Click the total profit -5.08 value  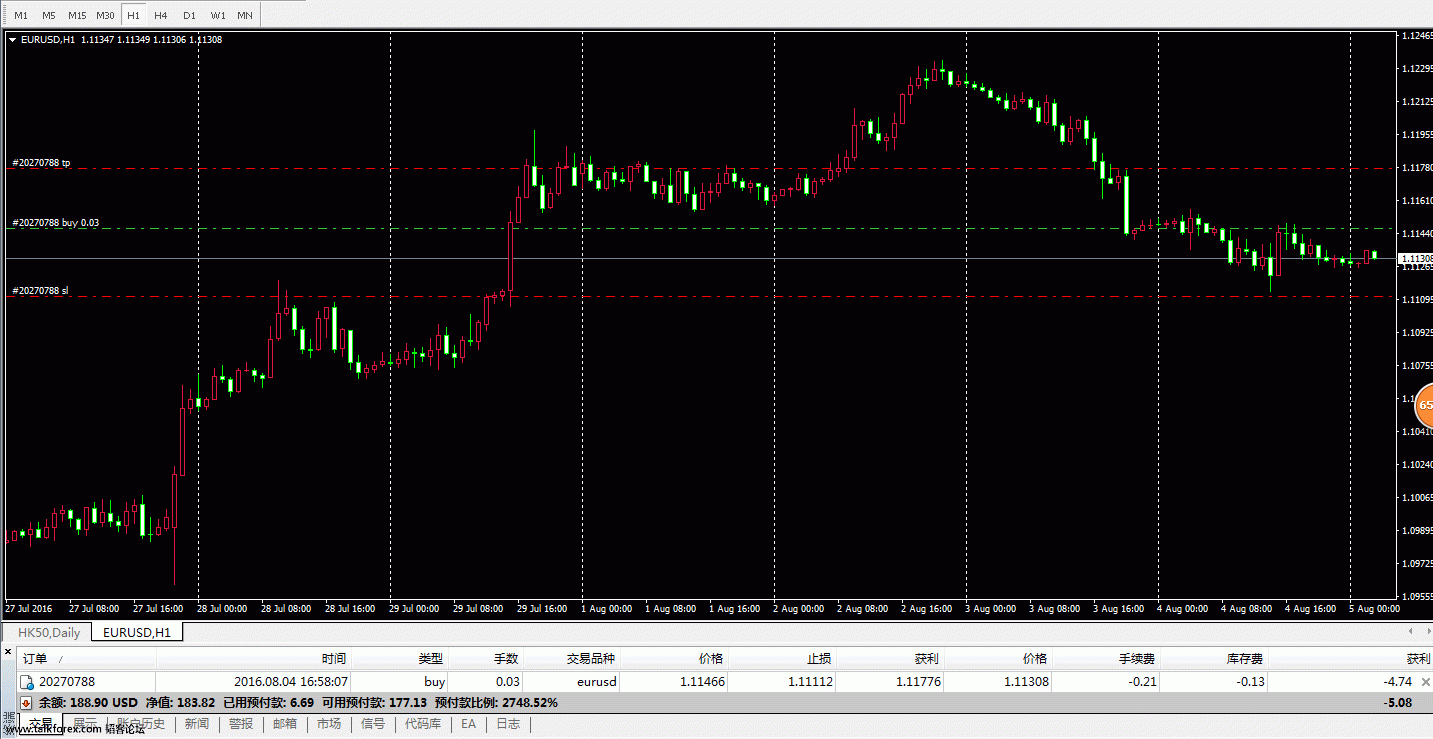(x=1398, y=702)
